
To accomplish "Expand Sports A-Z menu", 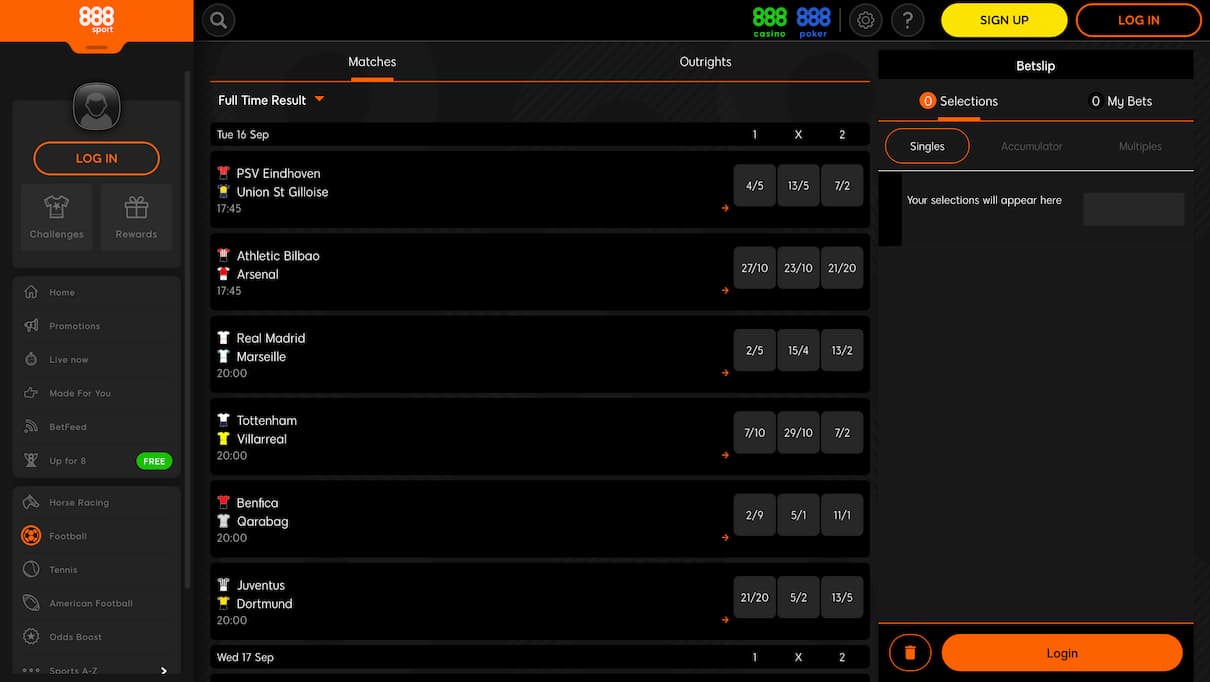I will [x=97, y=670].
